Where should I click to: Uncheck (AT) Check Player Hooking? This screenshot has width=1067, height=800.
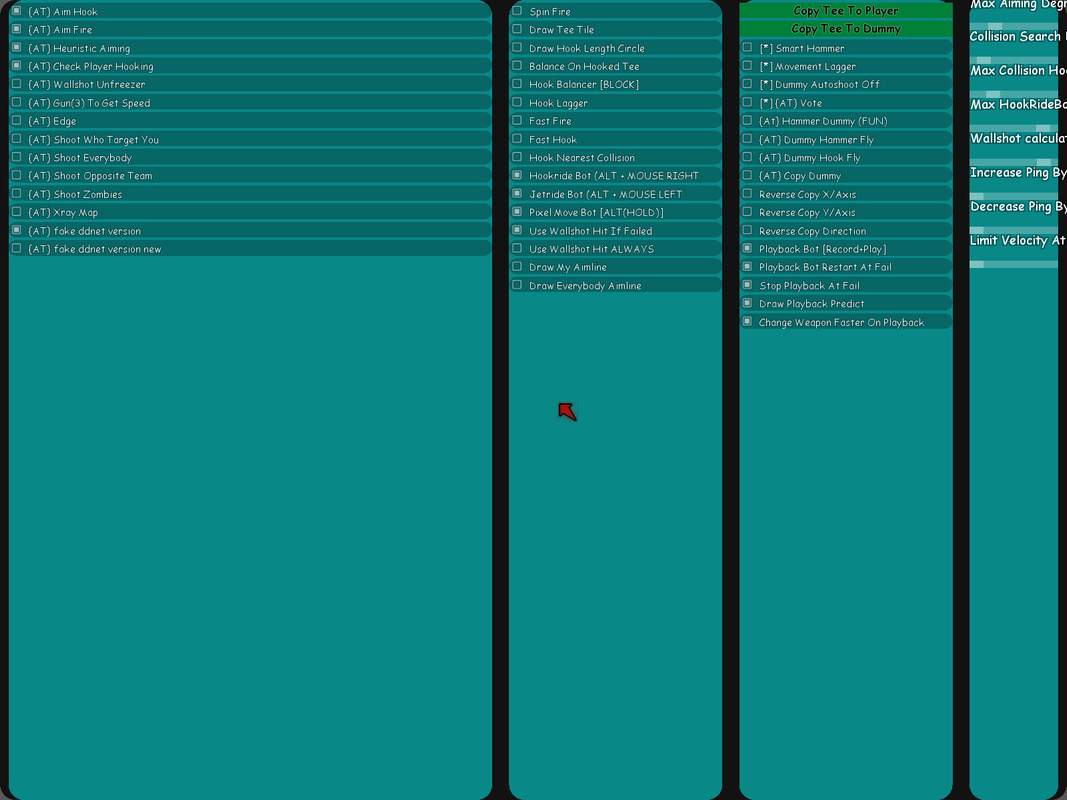point(16,66)
